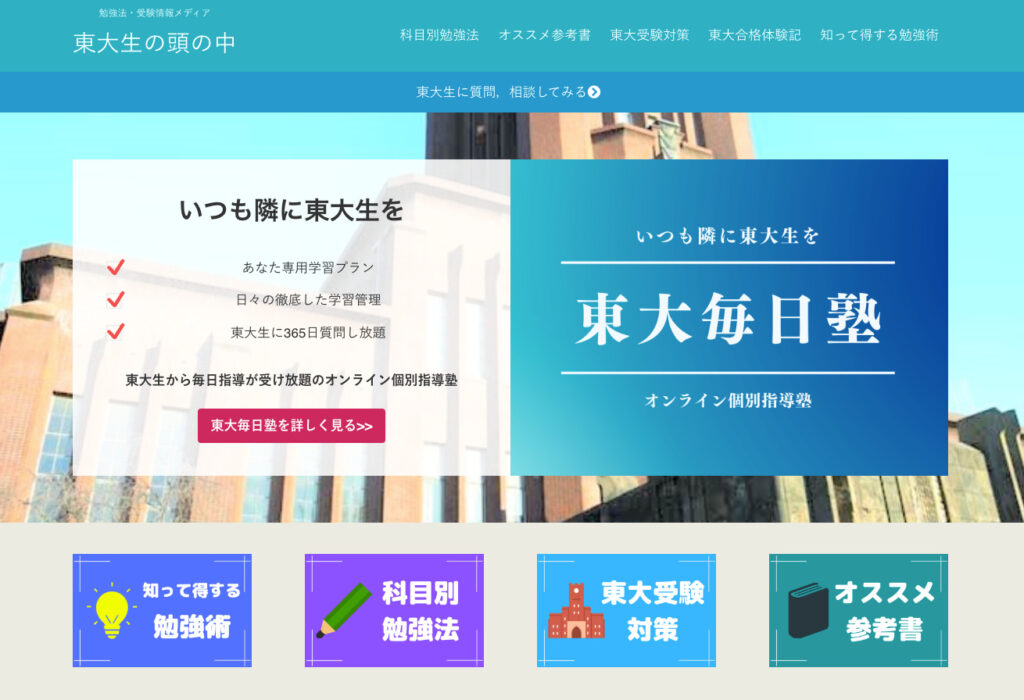Go to 東大合格体験記 in the header

click(x=754, y=35)
